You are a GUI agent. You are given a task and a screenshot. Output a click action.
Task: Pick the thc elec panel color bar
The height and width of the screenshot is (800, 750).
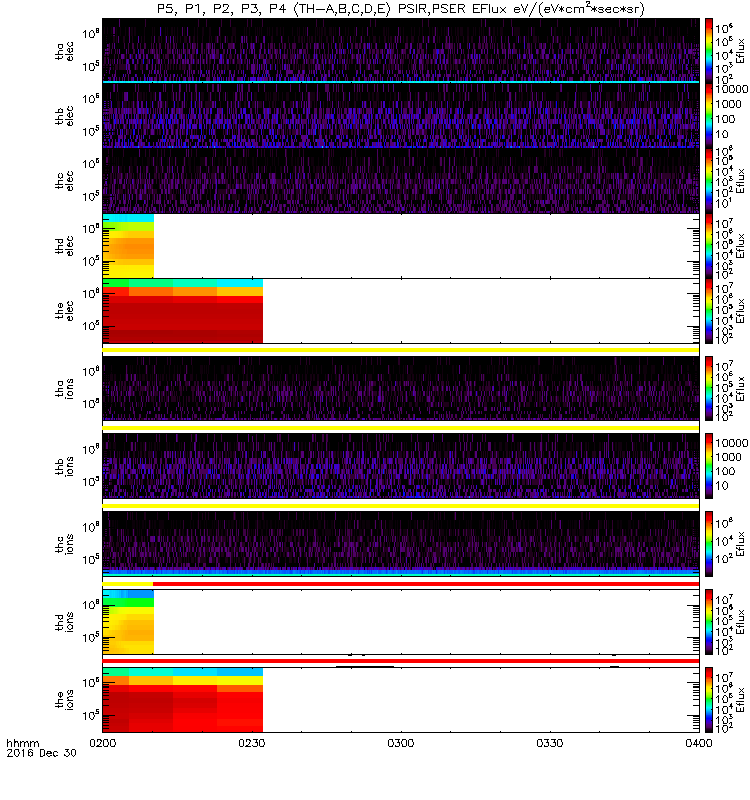[x=709, y=181]
